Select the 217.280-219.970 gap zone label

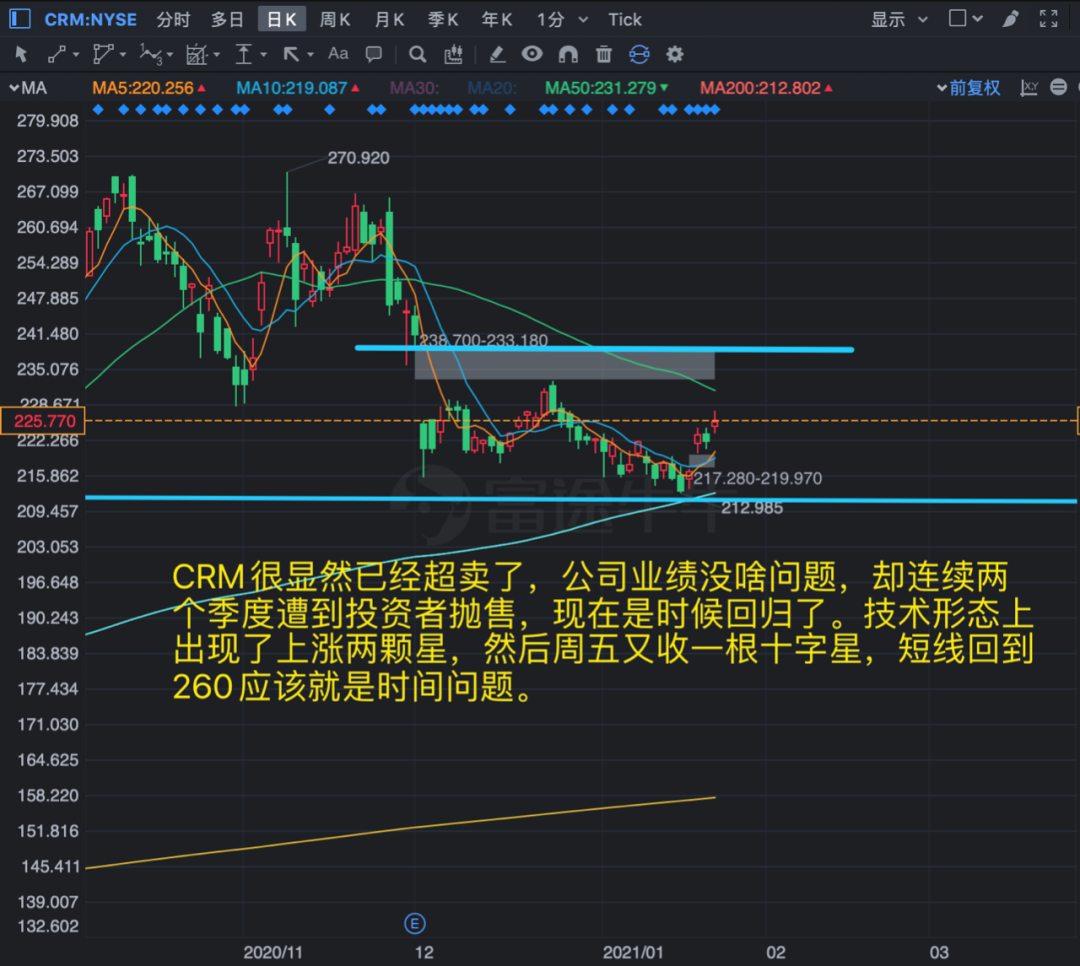758,478
